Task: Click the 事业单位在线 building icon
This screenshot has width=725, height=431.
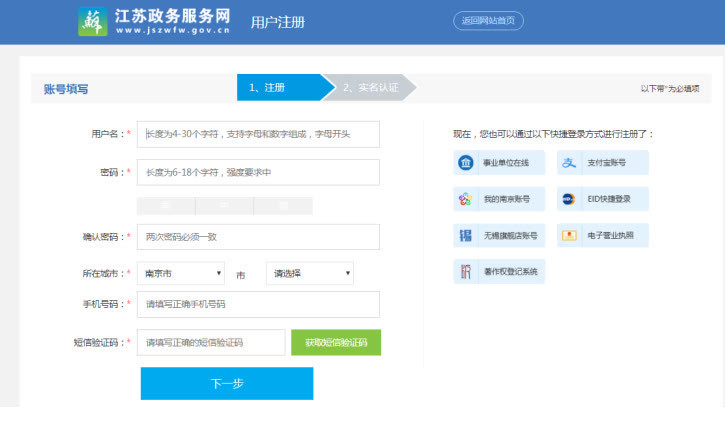Action: (x=466, y=163)
